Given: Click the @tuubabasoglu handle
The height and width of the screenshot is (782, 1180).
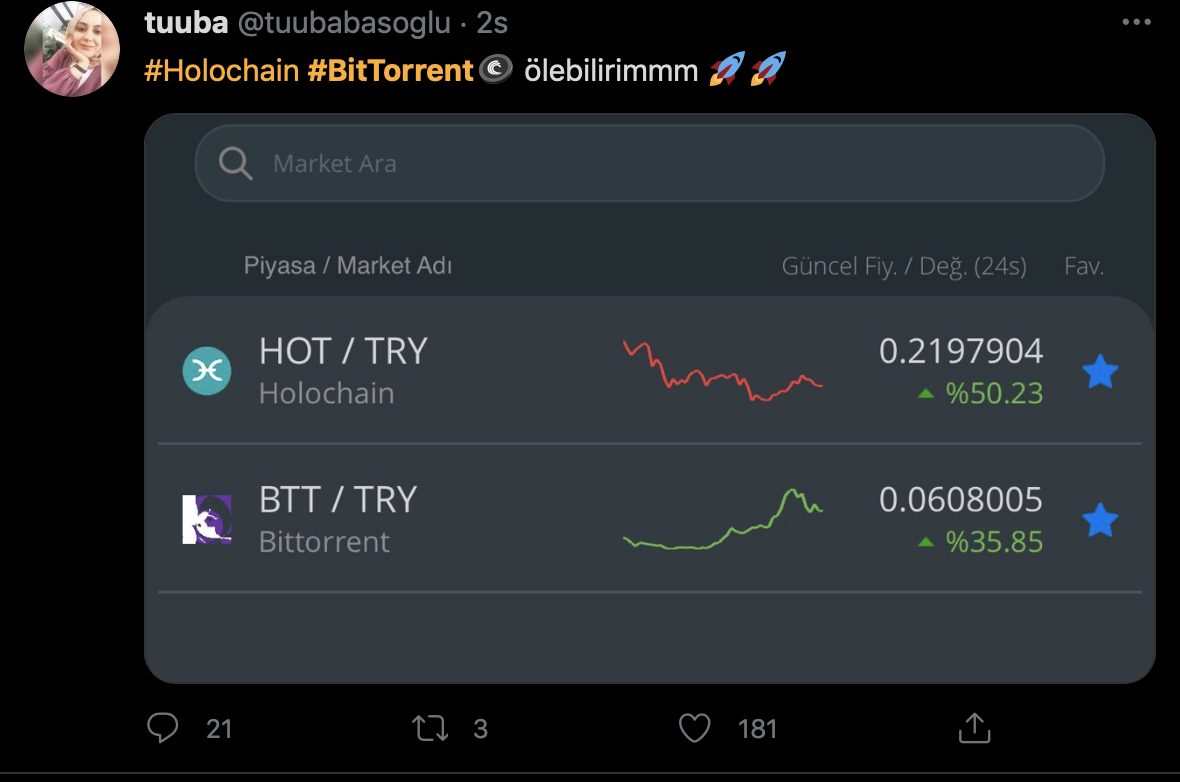Looking at the screenshot, I should coord(343,22).
